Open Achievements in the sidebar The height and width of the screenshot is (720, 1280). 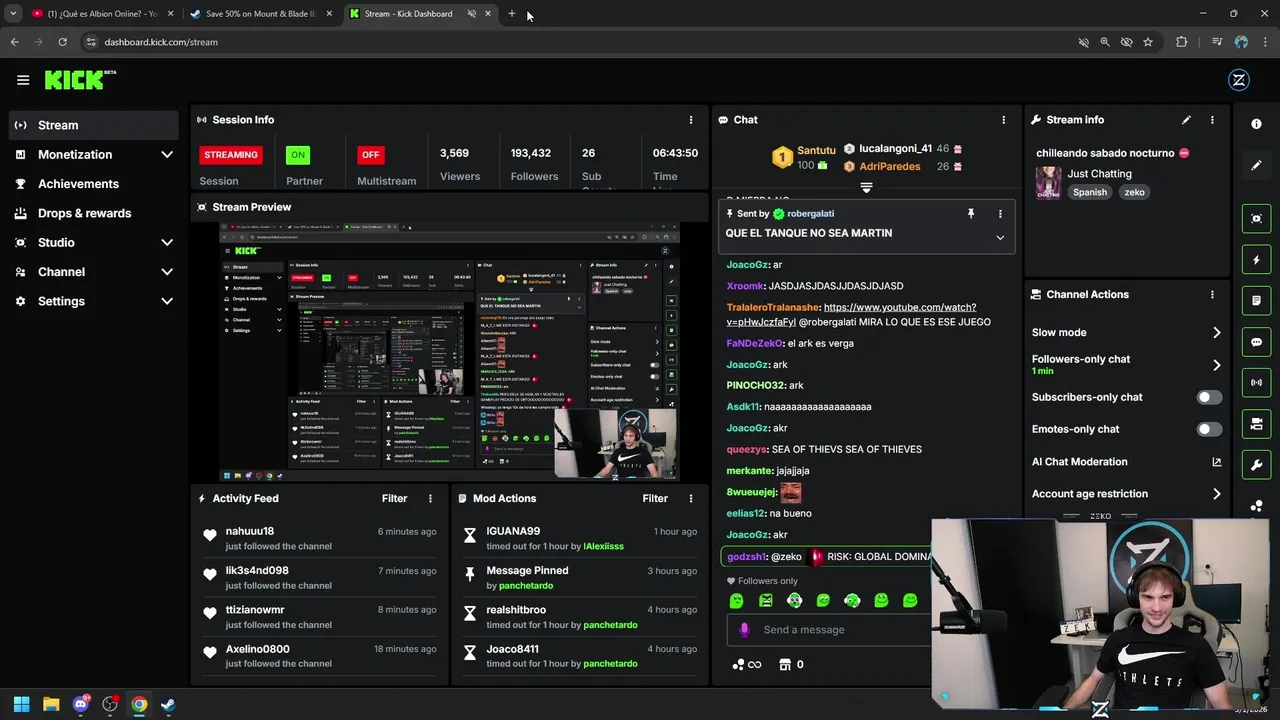[94, 184]
